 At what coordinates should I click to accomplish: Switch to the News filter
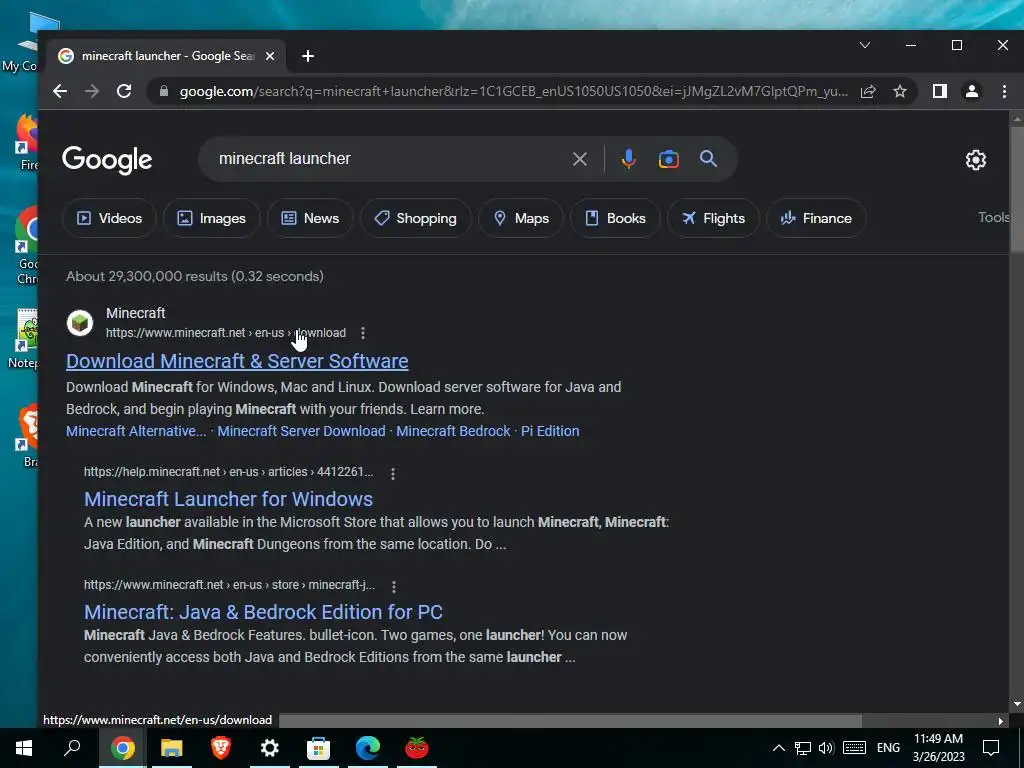310,218
